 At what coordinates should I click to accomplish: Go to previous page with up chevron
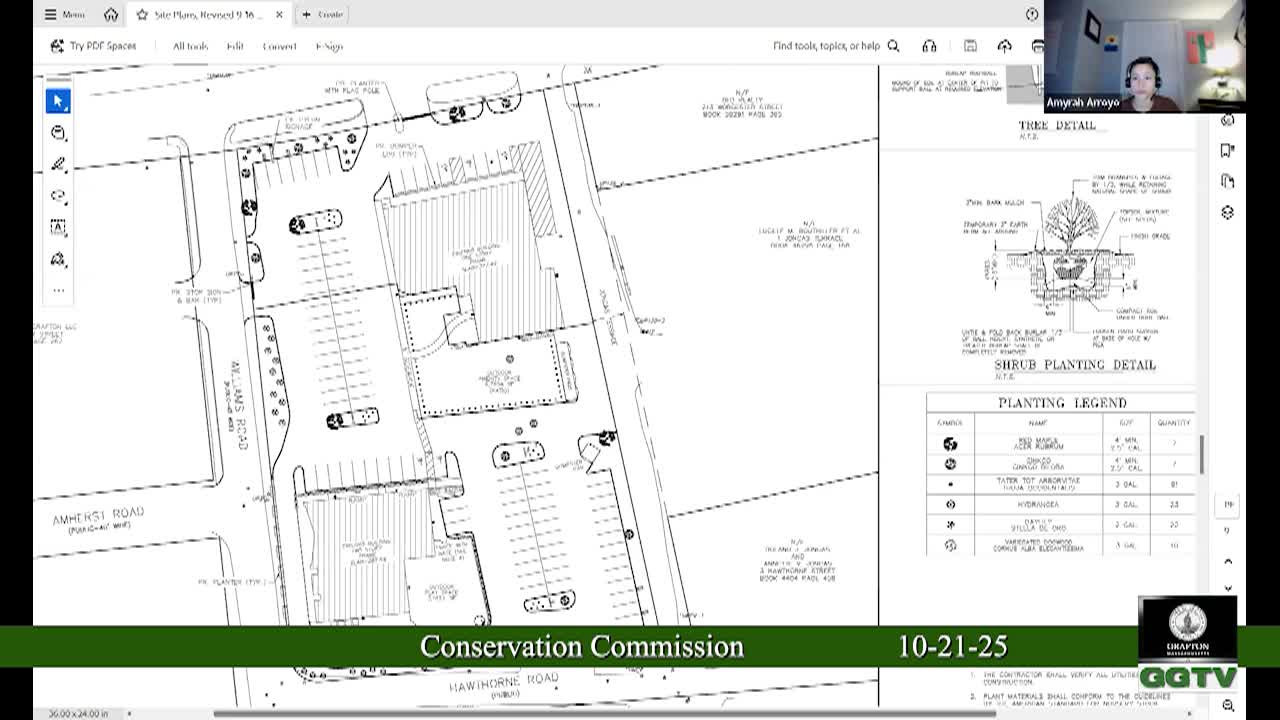(1228, 562)
